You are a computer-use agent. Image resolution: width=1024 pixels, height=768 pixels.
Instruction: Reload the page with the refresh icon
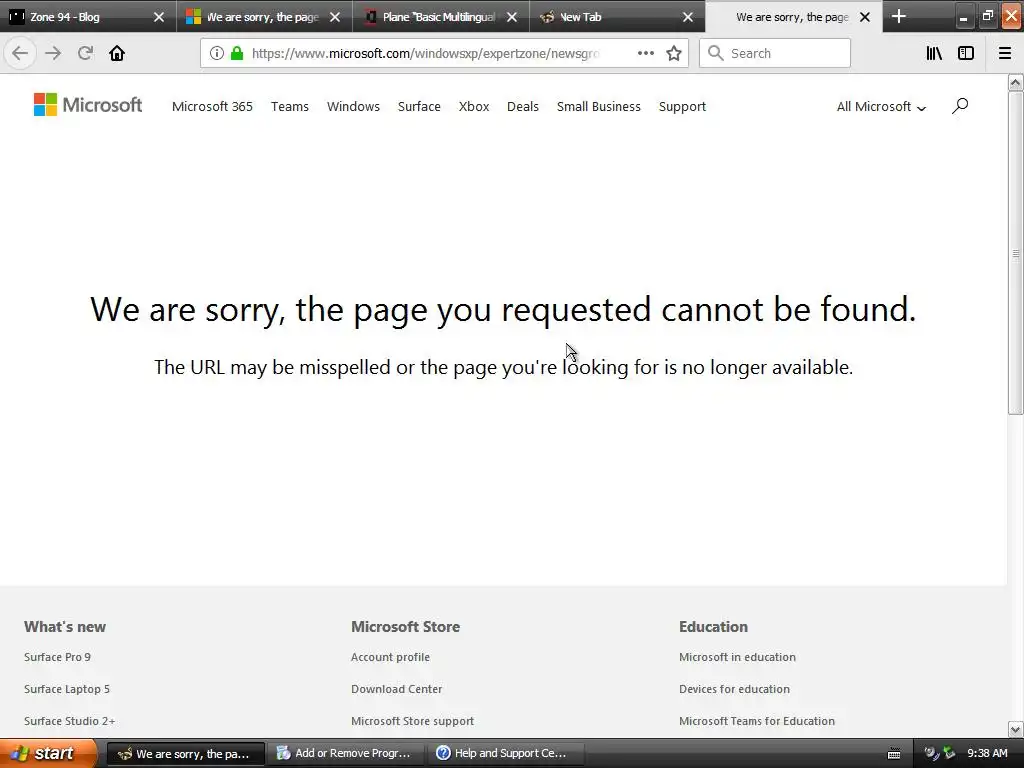click(x=85, y=53)
